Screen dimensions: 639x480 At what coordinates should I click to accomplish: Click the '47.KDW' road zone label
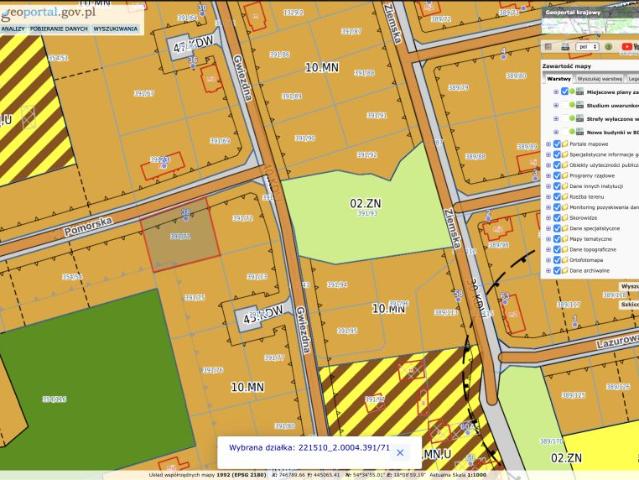pos(193,45)
